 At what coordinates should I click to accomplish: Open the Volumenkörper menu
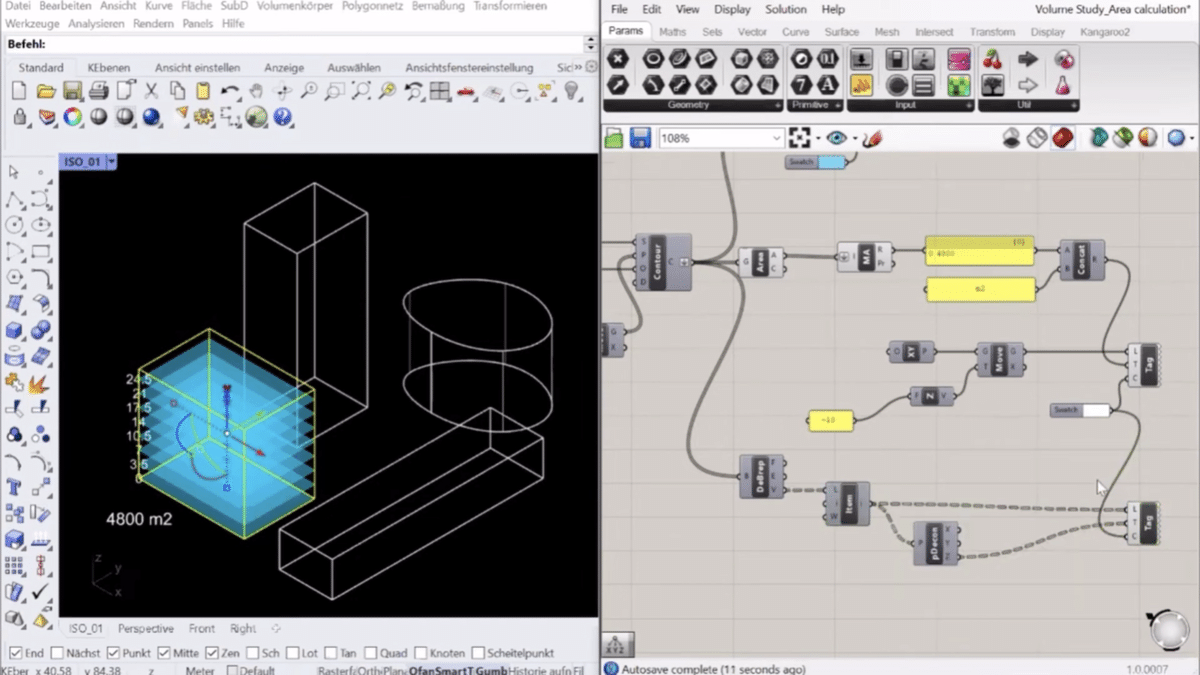(293, 6)
